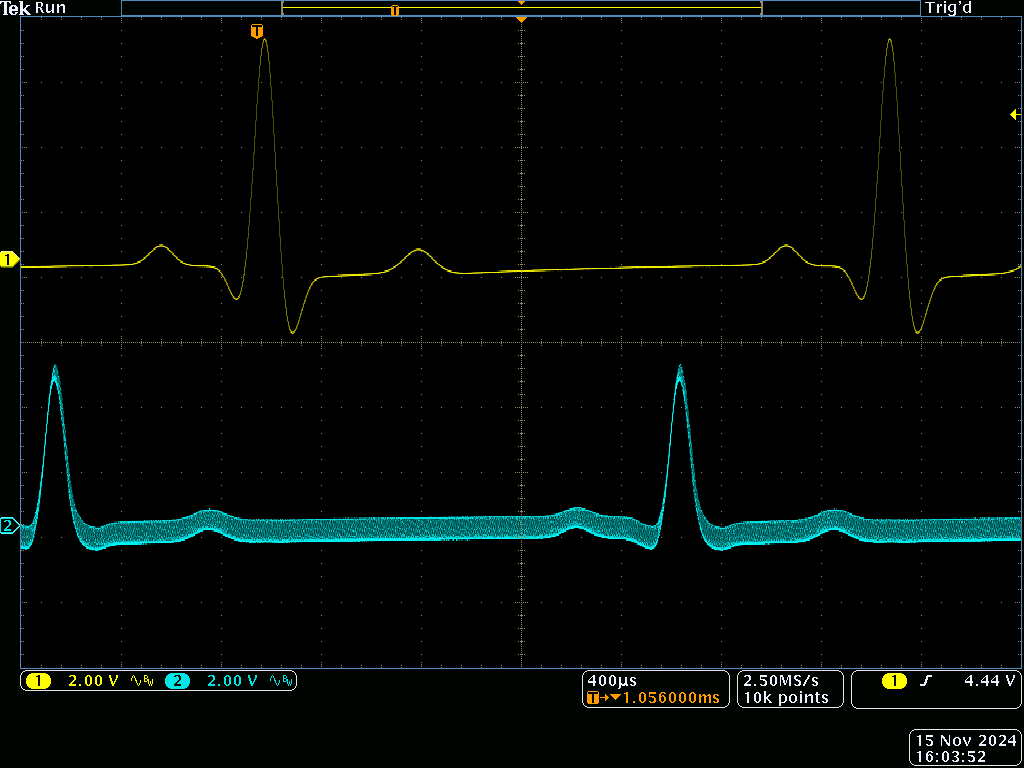The height and width of the screenshot is (768, 1024).
Task: Click the channel 1 ground marker
Action: 9,260
